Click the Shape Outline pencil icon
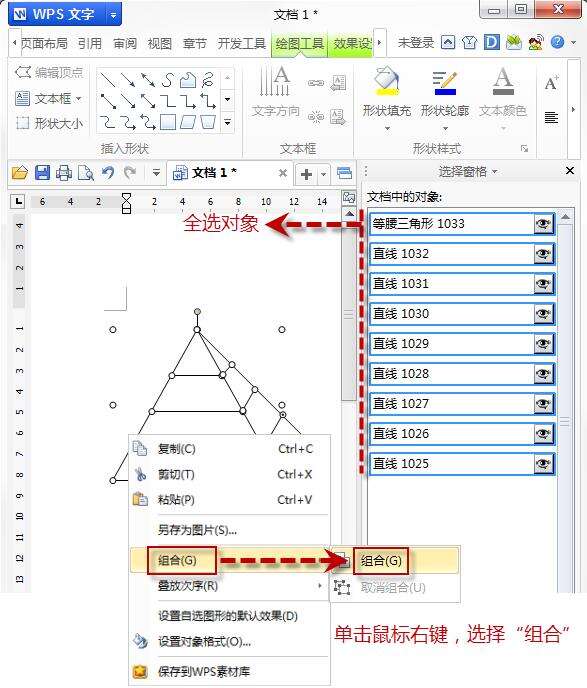The height and width of the screenshot is (688, 587). click(x=444, y=83)
